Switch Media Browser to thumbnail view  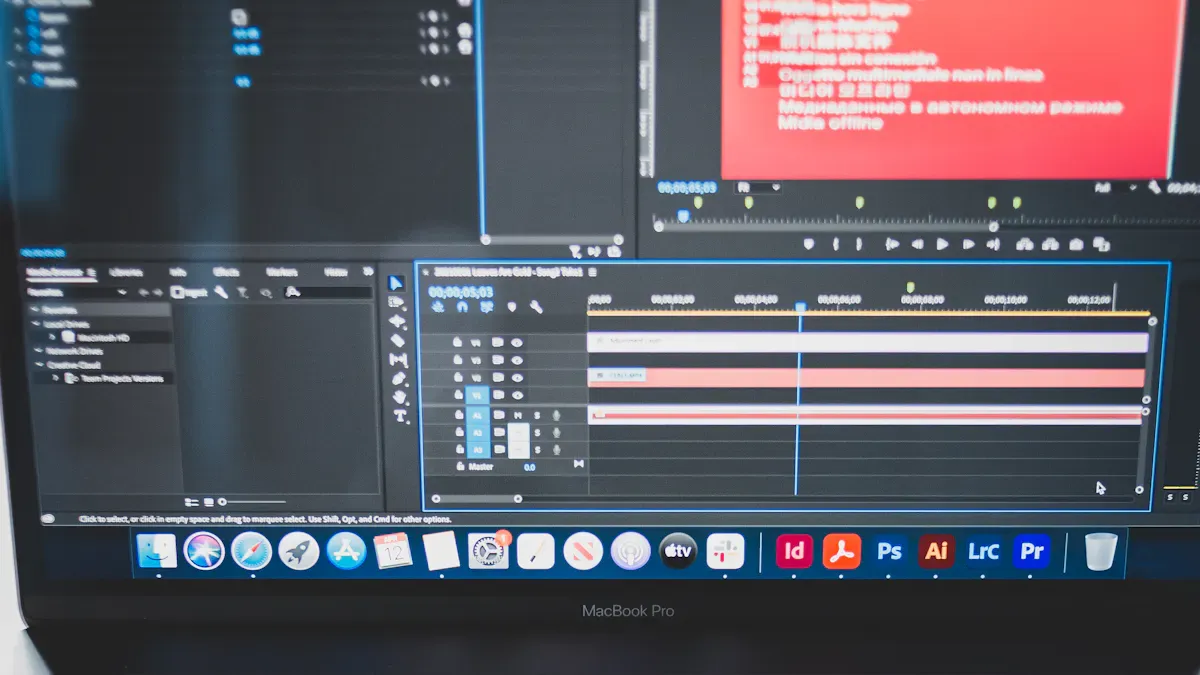tap(208, 502)
